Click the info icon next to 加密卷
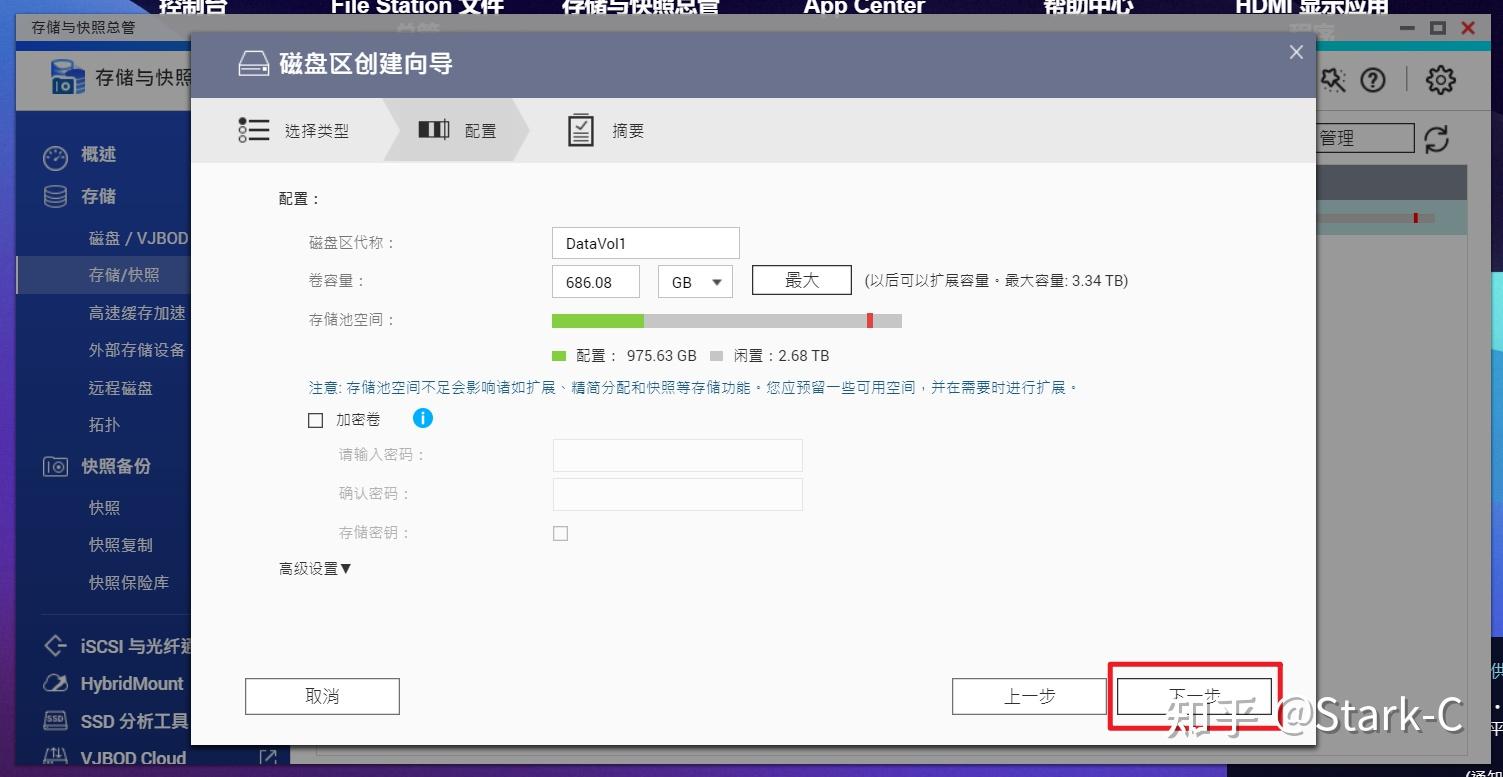The height and width of the screenshot is (777, 1503). click(x=423, y=419)
